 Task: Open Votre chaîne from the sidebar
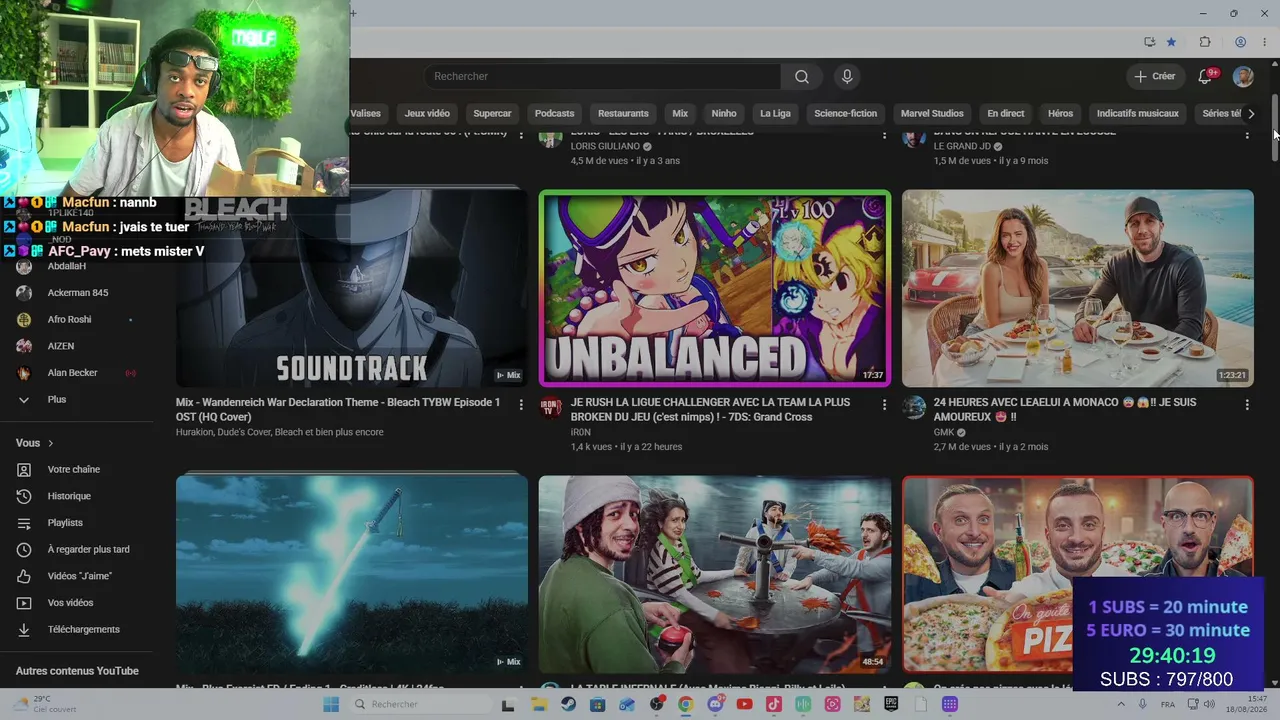[x=76, y=469]
